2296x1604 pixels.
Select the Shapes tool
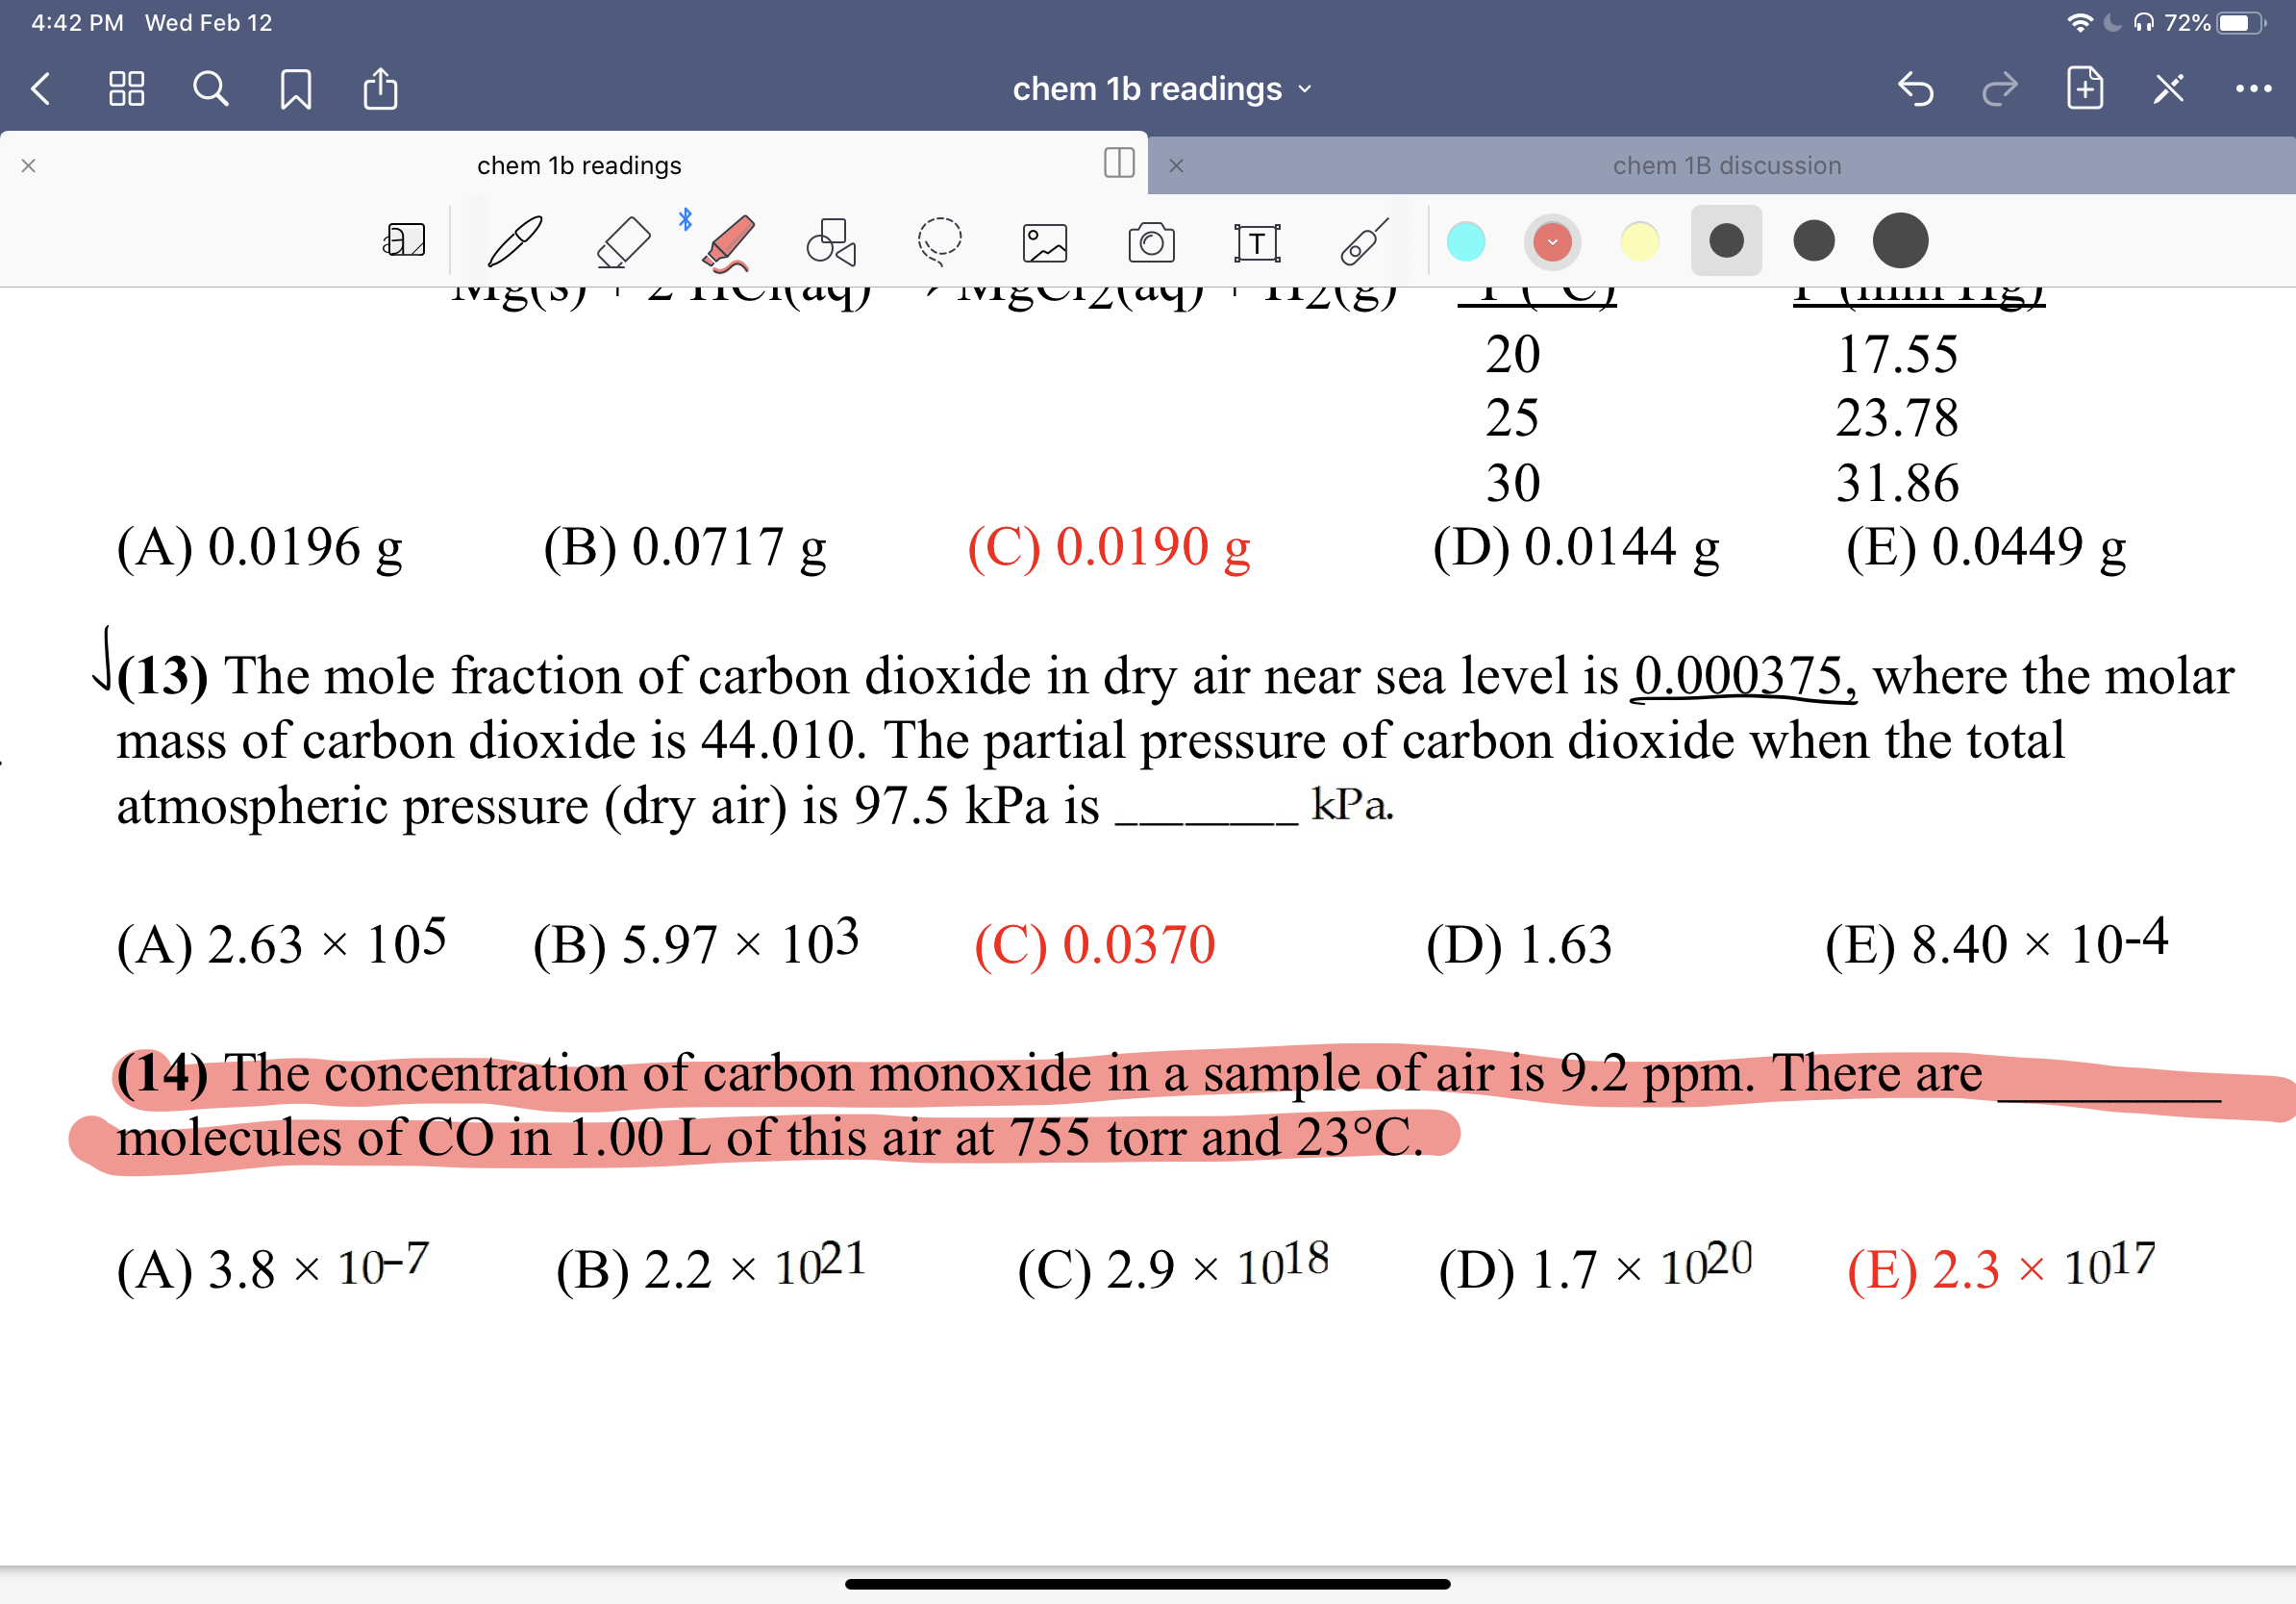click(832, 241)
